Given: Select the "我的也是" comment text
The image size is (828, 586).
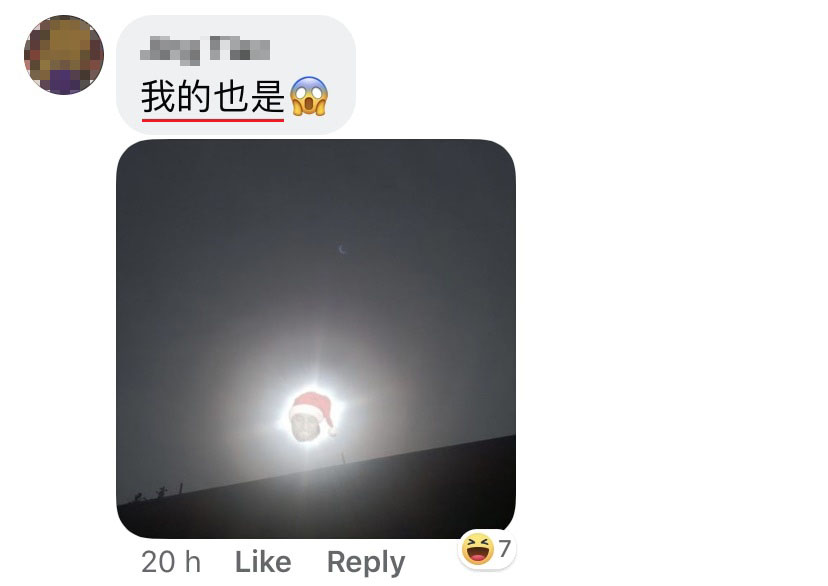Looking at the screenshot, I should [x=213, y=97].
